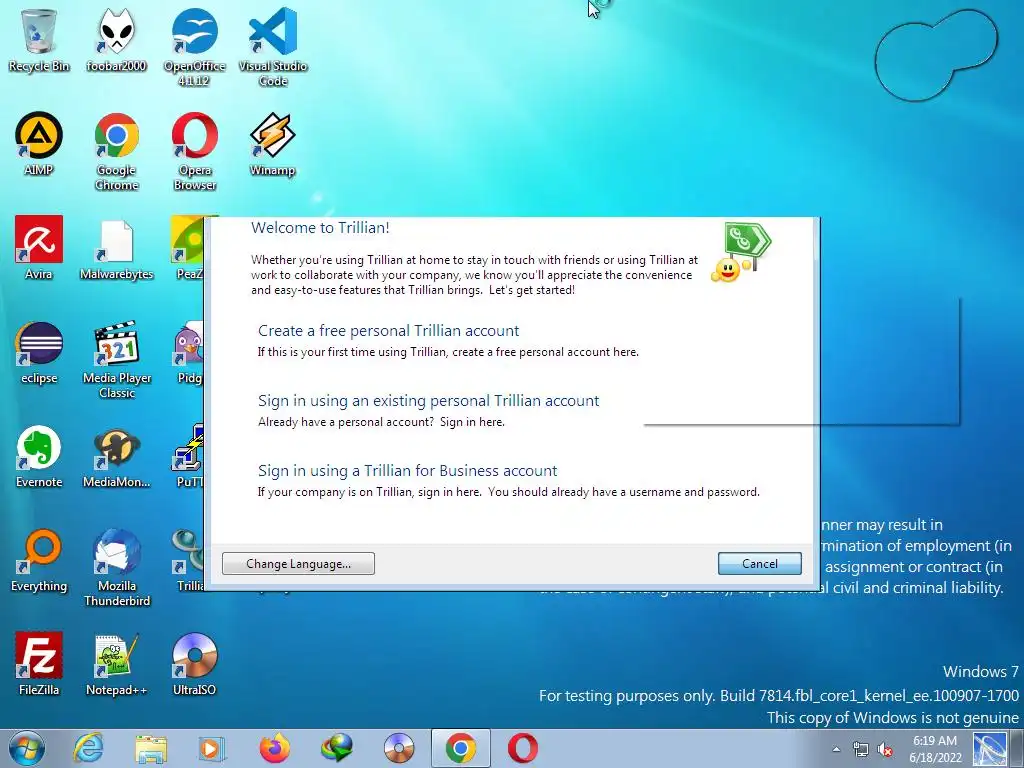This screenshot has height=768, width=1024.
Task: Select the eclipse desktop shortcut
Action: click(x=39, y=352)
